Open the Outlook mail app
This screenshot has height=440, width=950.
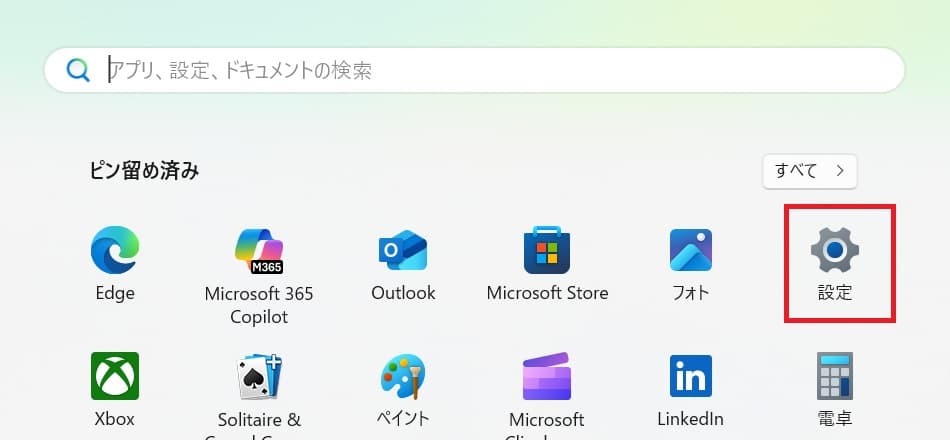[403, 250]
